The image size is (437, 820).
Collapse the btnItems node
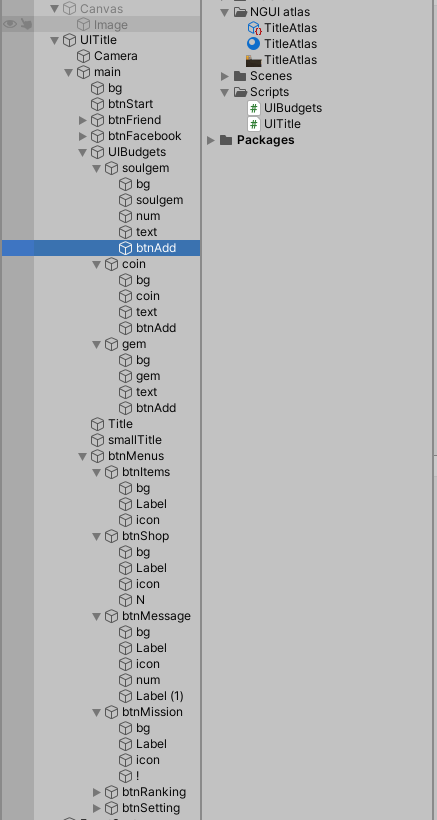pos(97,472)
